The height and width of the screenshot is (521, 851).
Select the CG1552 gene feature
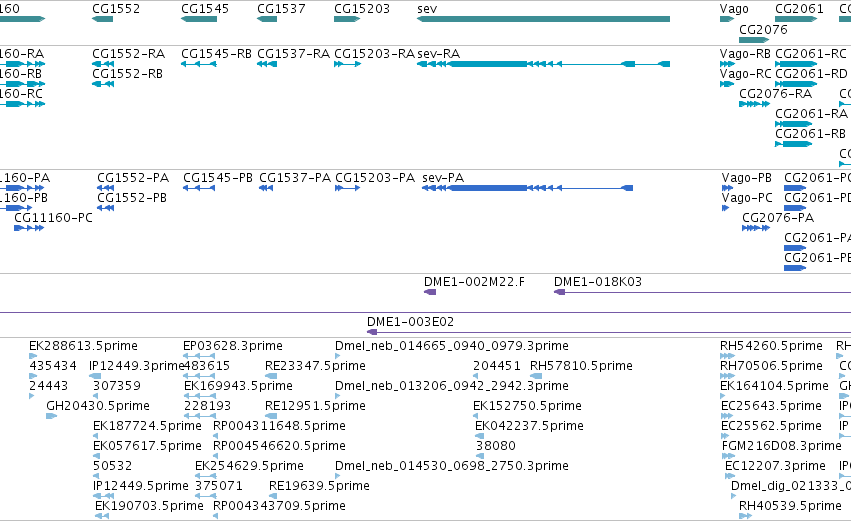click(x=103, y=19)
